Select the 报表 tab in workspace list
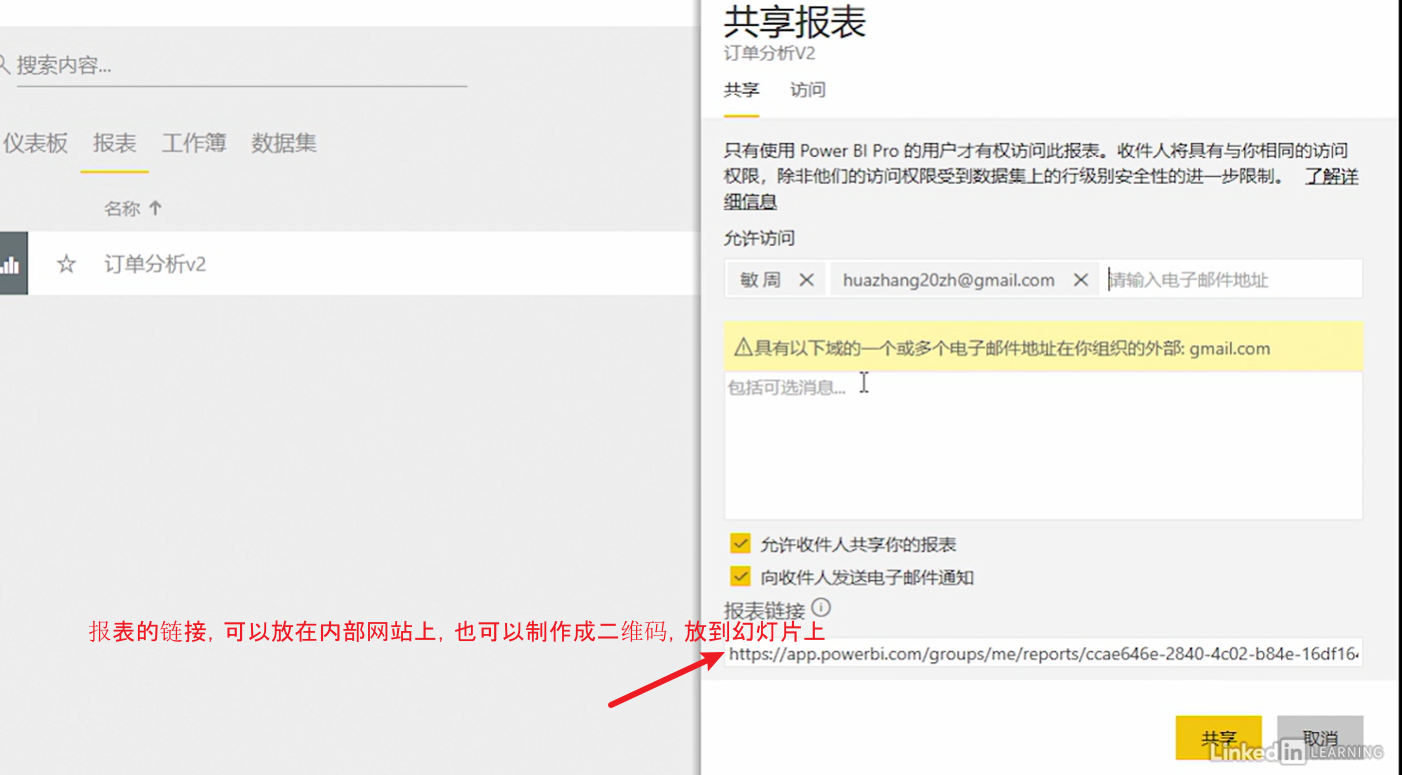The height and width of the screenshot is (775, 1402). [x=114, y=143]
